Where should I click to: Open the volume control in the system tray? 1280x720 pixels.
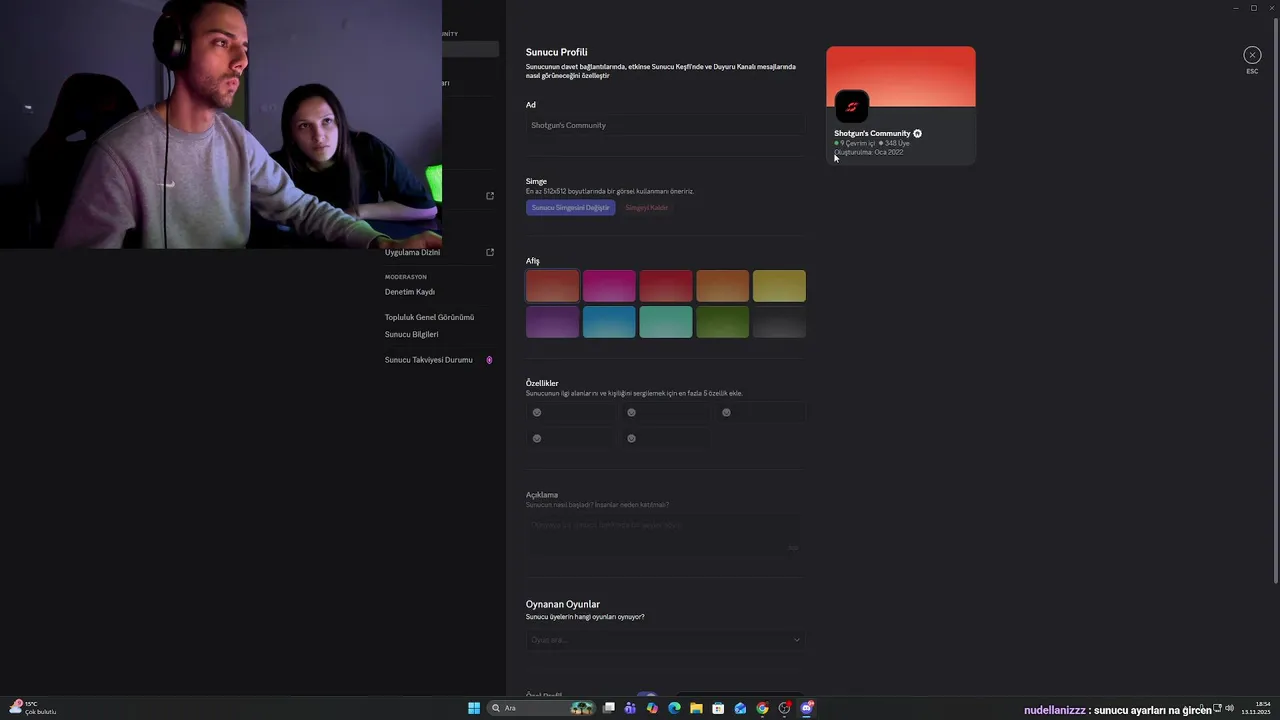[x=1230, y=708]
